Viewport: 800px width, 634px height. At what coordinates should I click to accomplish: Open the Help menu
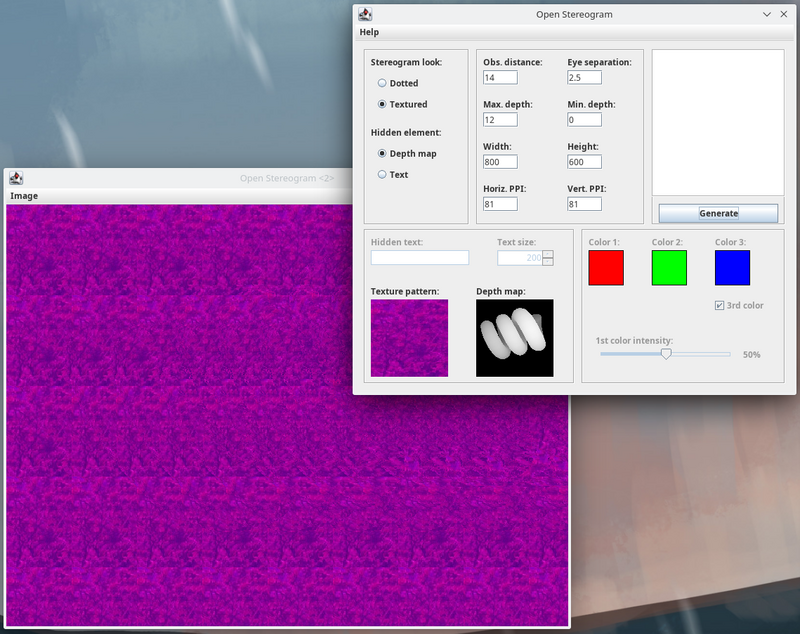coord(369,32)
